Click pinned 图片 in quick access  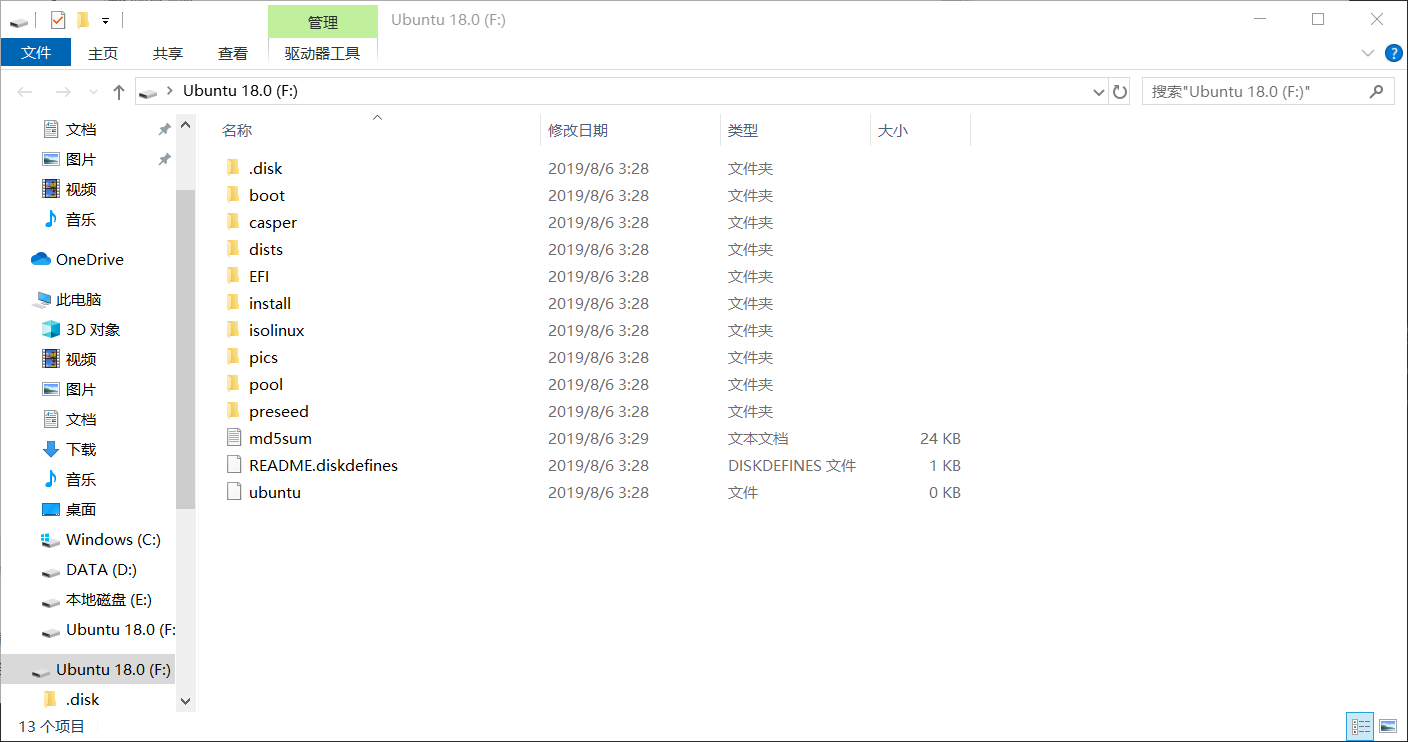pyautogui.click(x=81, y=159)
